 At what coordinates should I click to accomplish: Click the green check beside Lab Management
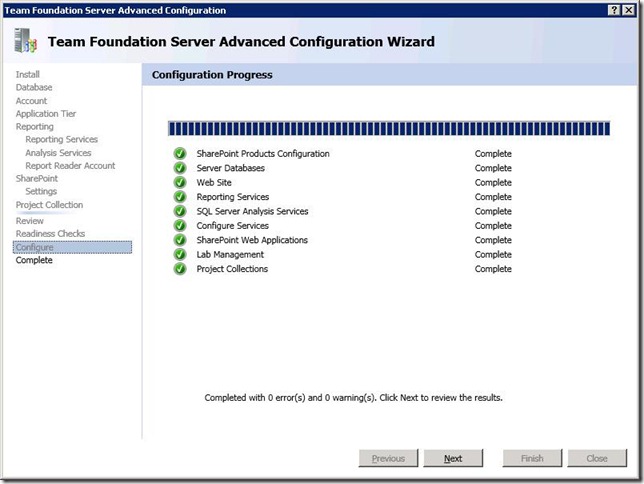(x=180, y=254)
